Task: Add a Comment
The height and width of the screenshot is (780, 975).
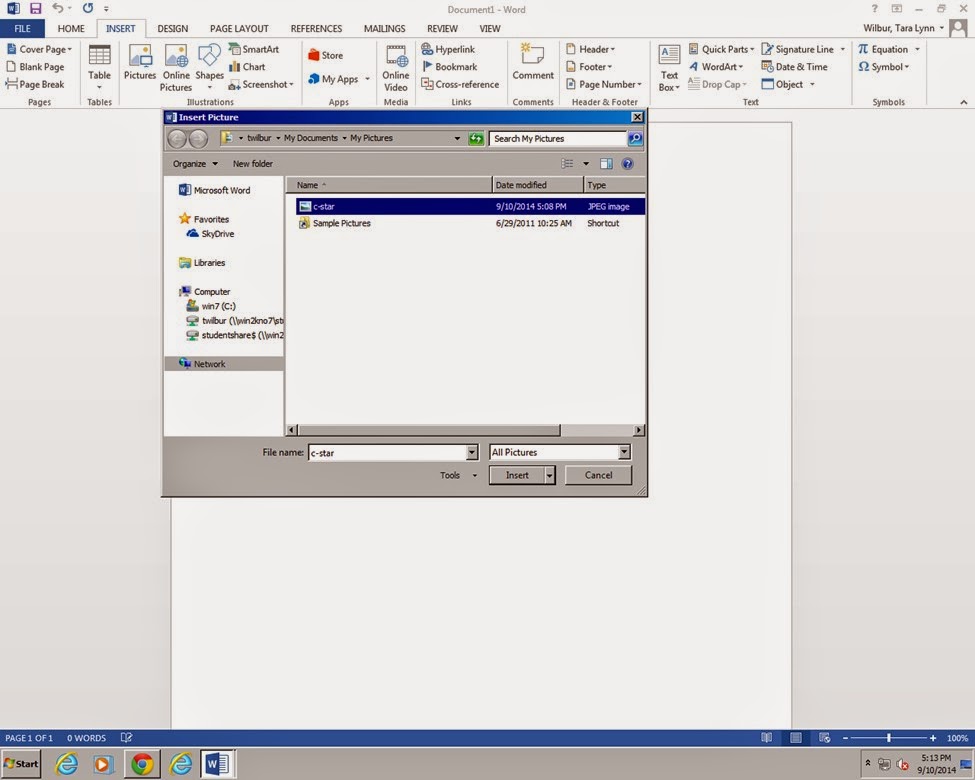Action: [x=532, y=66]
